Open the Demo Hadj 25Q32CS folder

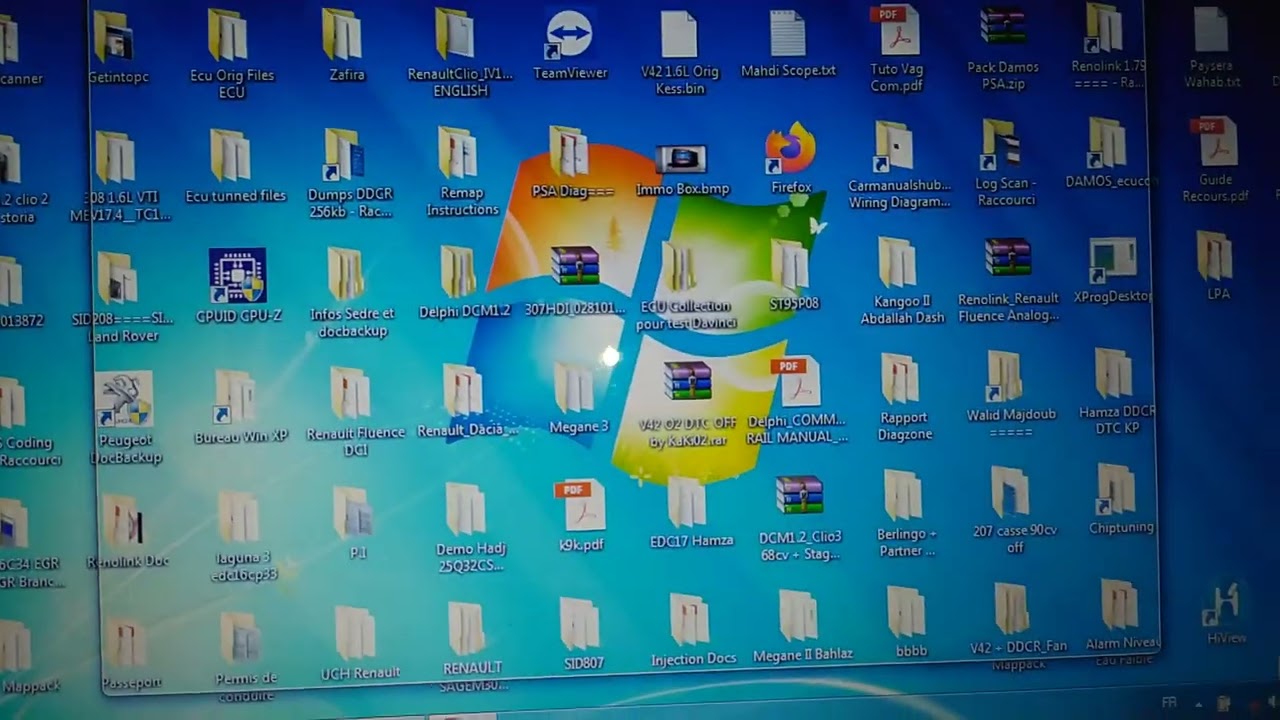[x=466, y=510]
